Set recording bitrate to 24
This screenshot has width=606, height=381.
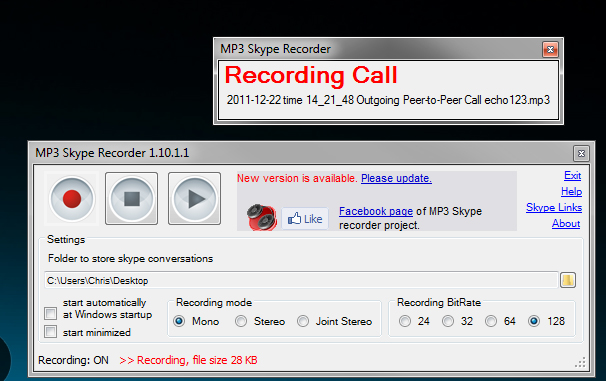[x=405, y=321]
